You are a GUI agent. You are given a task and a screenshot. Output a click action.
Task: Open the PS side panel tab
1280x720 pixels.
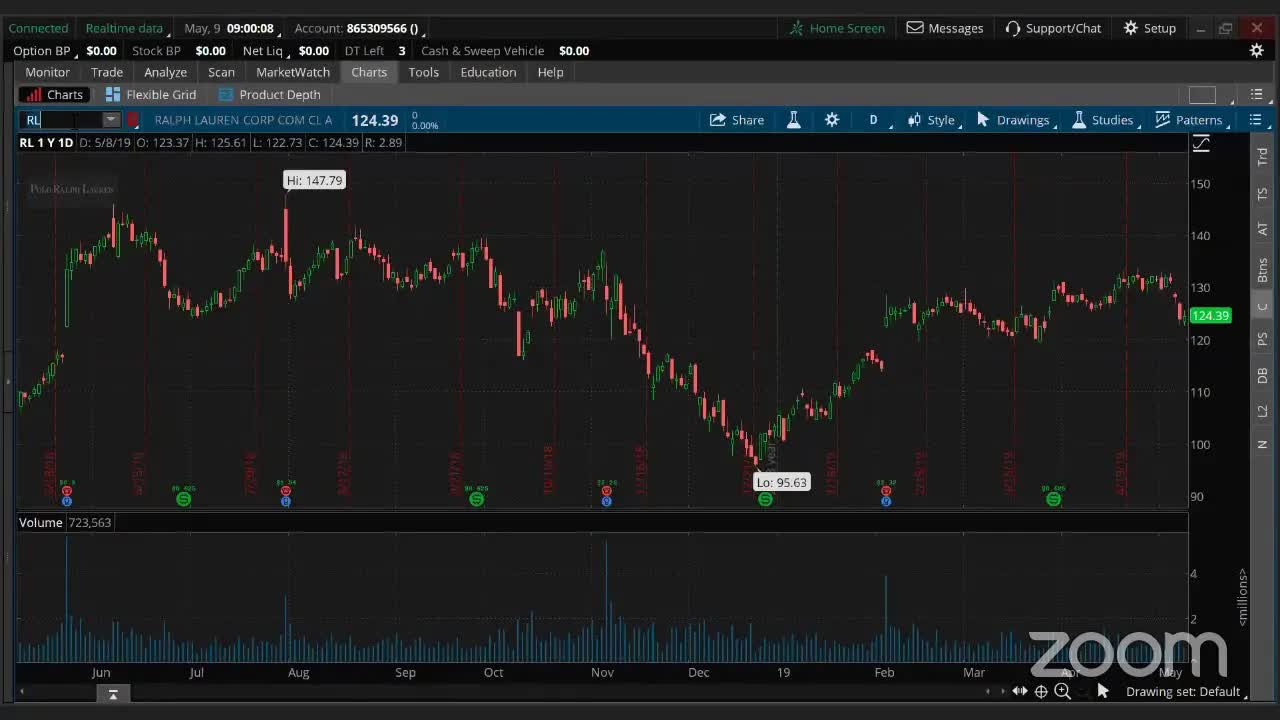pyautogui.click(x=1262, y=339)
